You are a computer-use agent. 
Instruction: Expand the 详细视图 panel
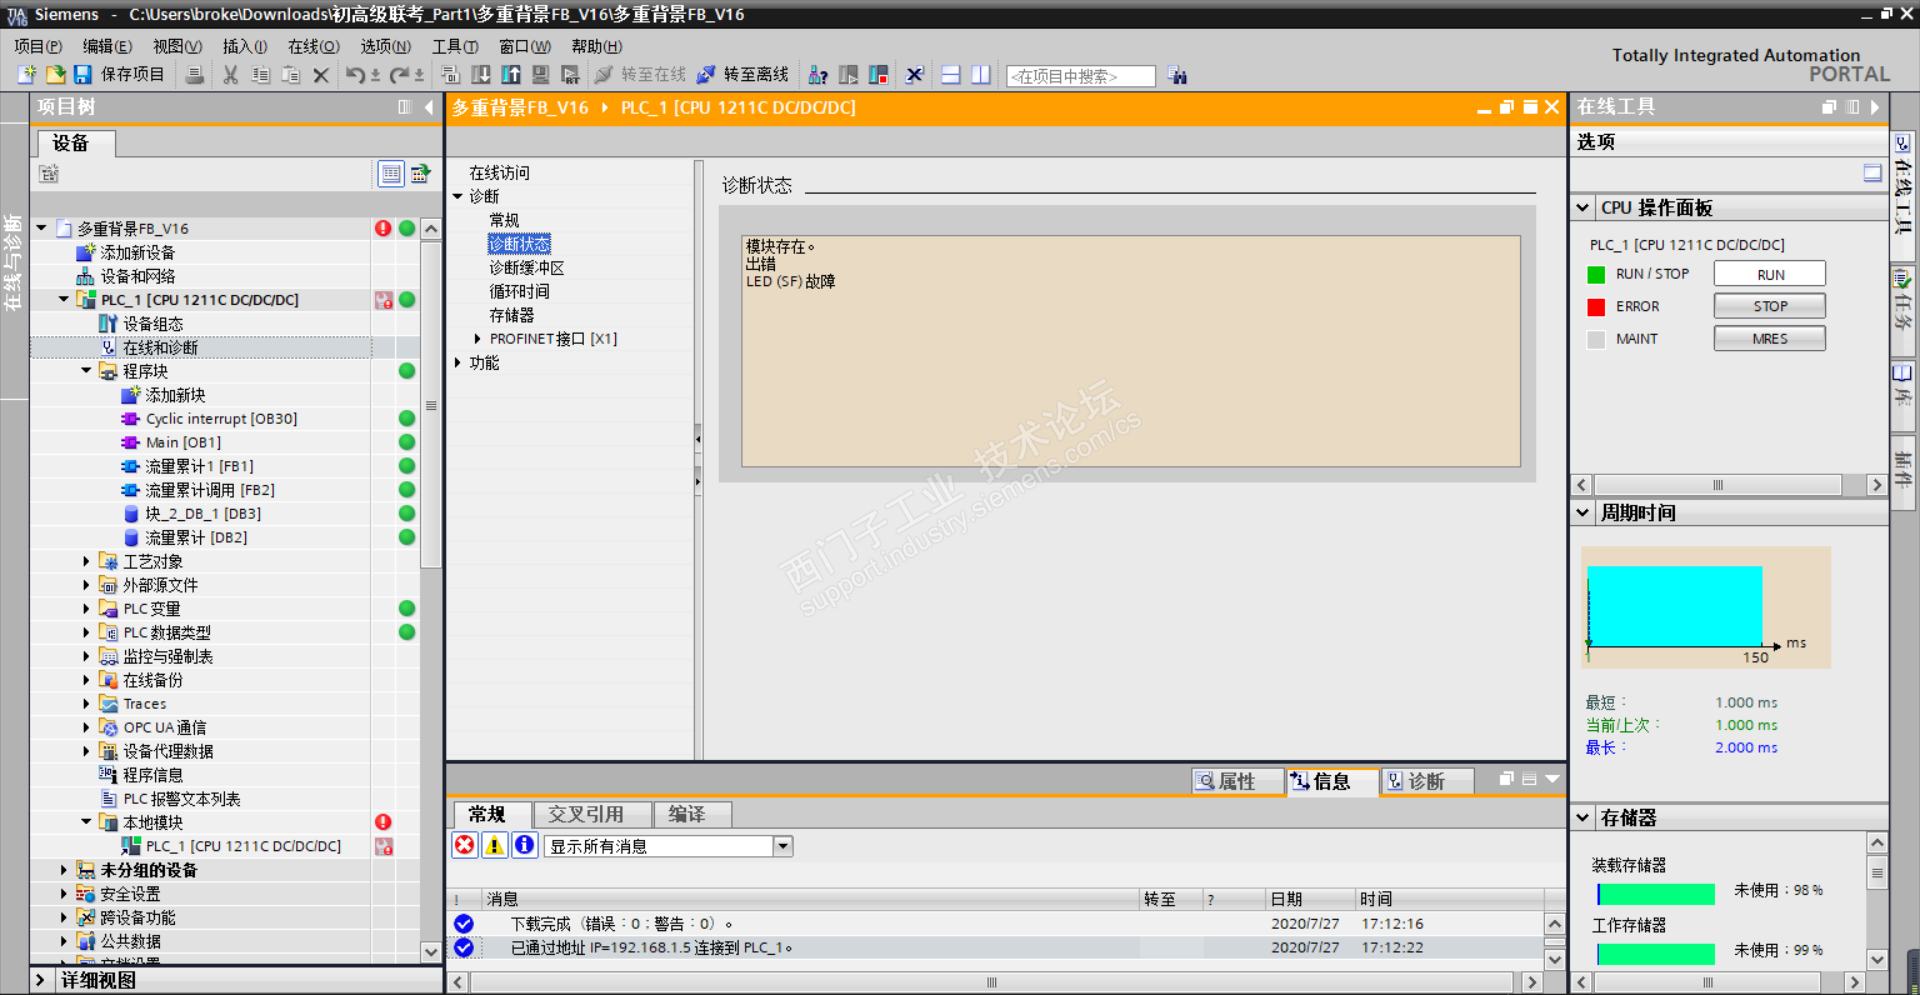[41, 980]
